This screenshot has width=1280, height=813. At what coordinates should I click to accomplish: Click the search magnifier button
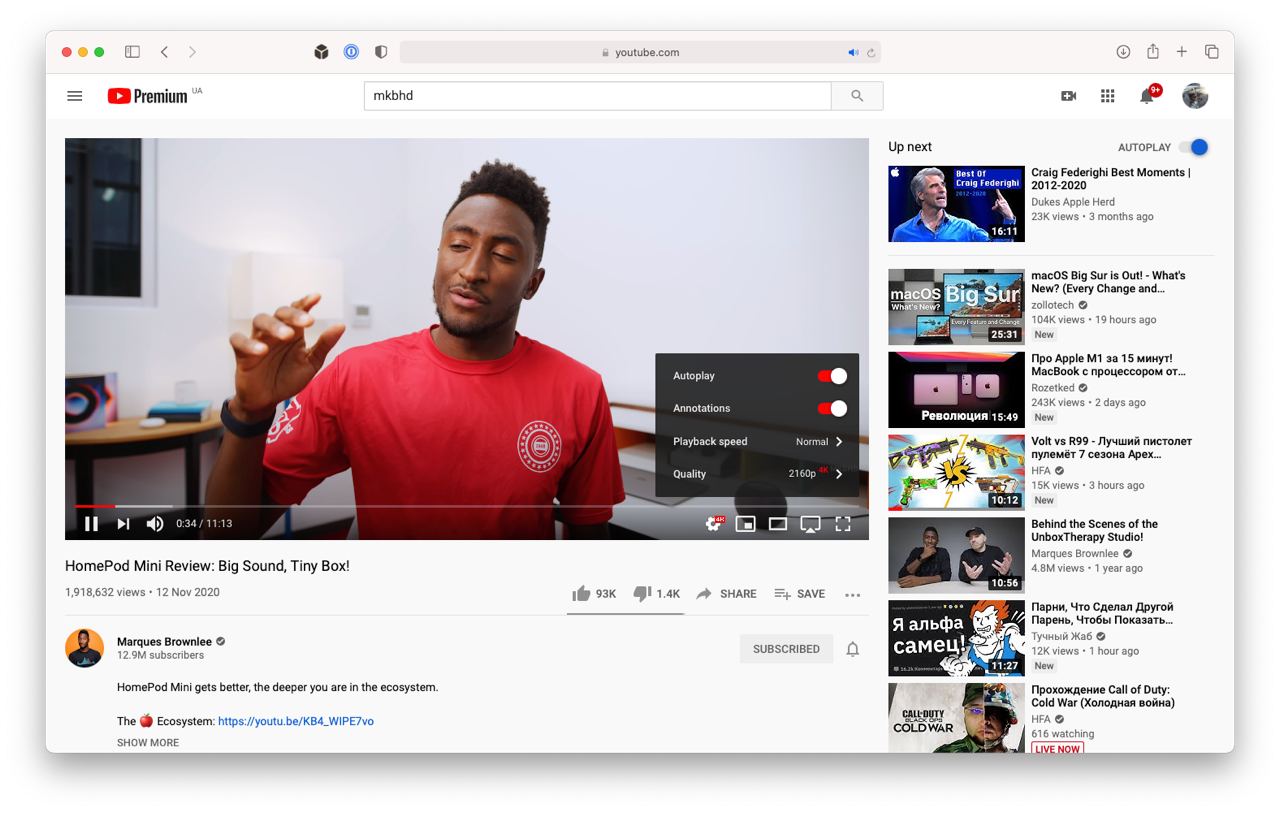point(857,96)
